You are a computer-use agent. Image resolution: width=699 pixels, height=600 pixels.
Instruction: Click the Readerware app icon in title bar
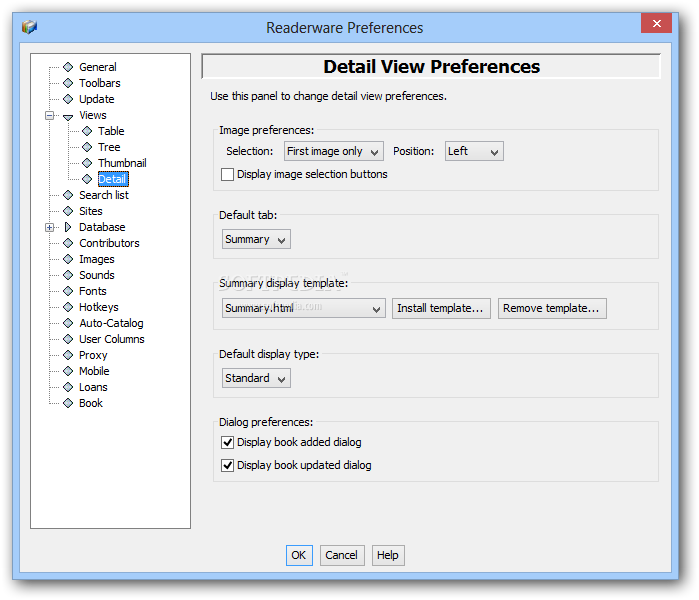click(29, 27)
